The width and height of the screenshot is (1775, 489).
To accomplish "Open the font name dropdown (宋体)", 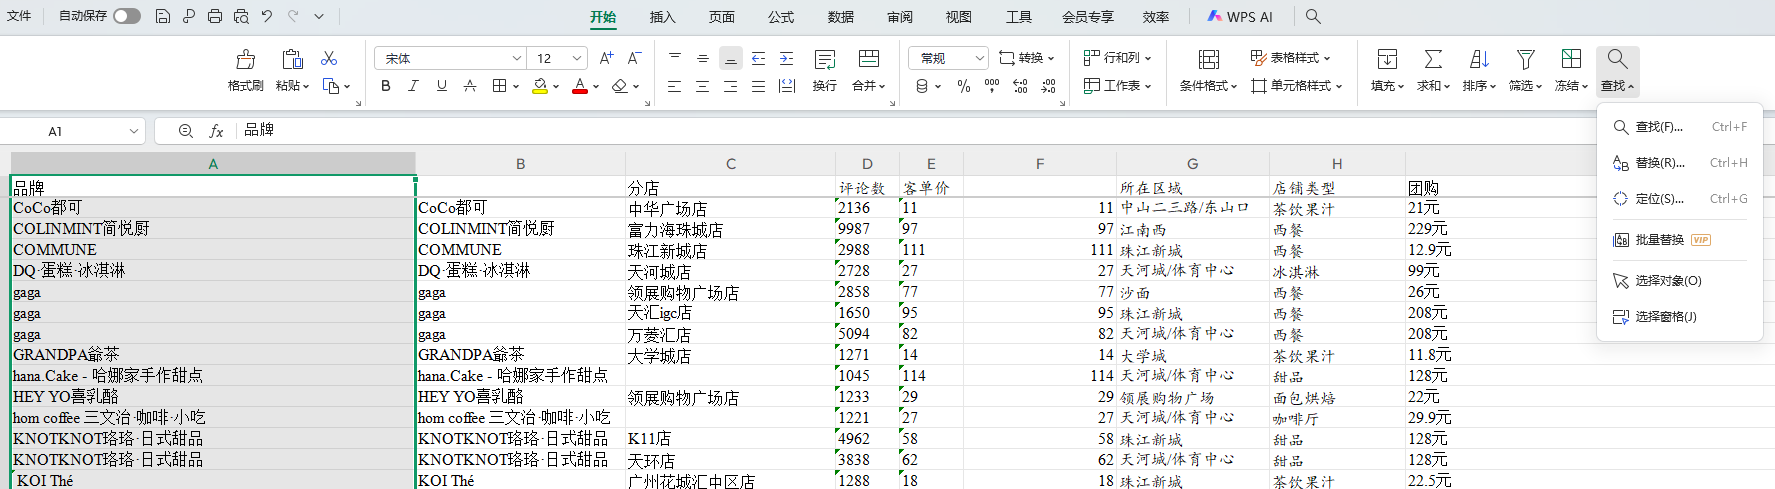I will click(516, 58).
